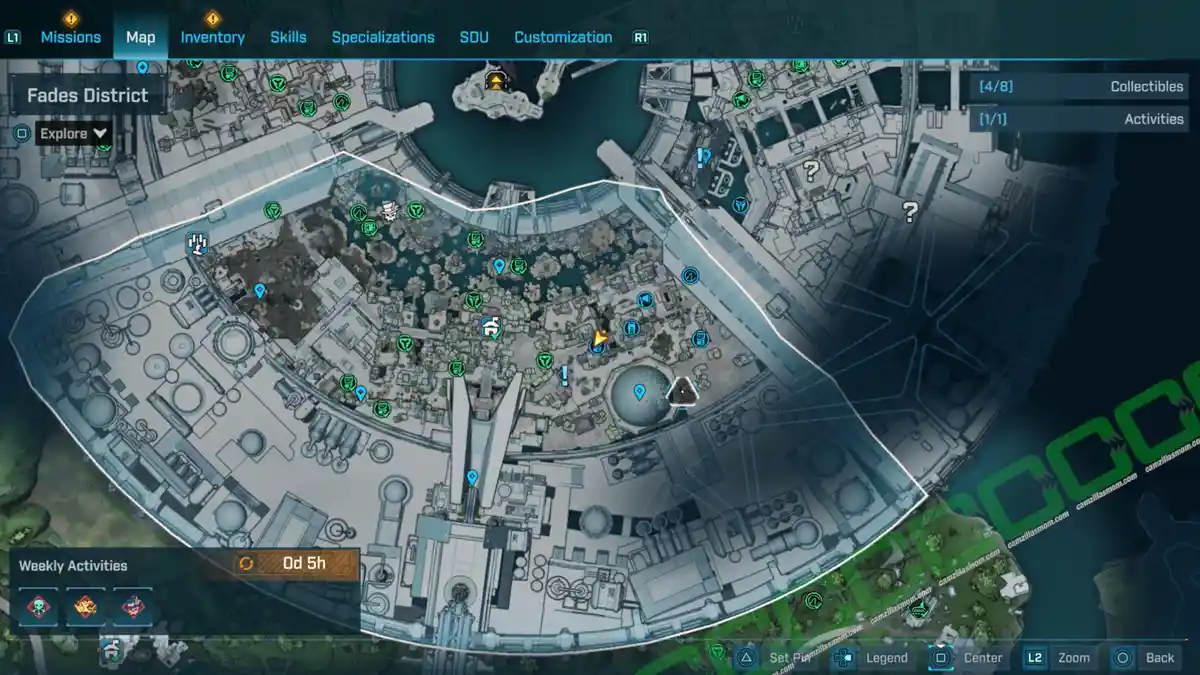Go to the Specializations tab
The width and height of the screenshot is (1200, 675).
pyautogui.click(x=383, y=37)
